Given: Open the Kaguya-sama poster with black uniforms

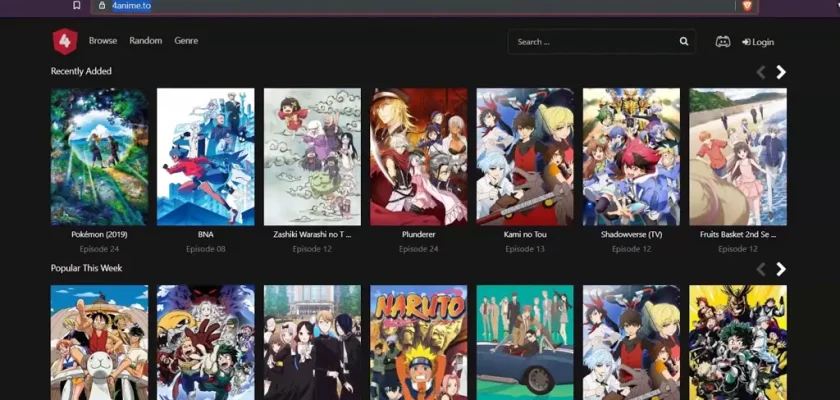Looking at the screenshot, I should coord(312,343).
